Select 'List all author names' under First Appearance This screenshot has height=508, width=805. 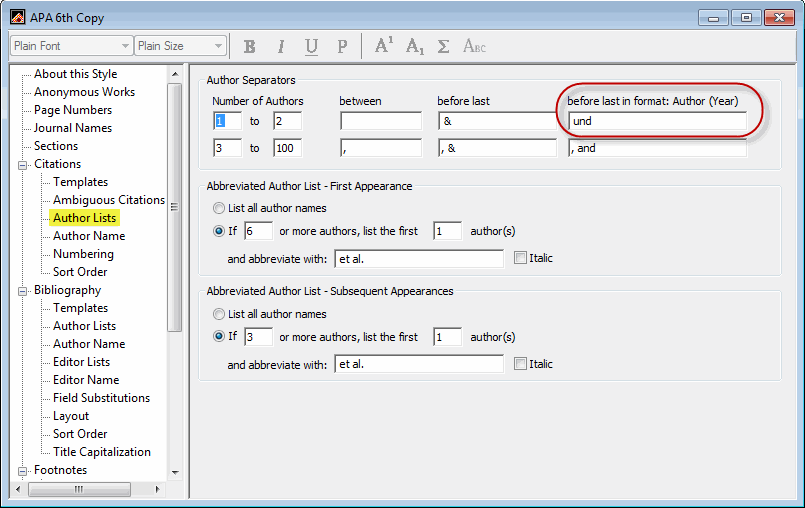[219, 208]
